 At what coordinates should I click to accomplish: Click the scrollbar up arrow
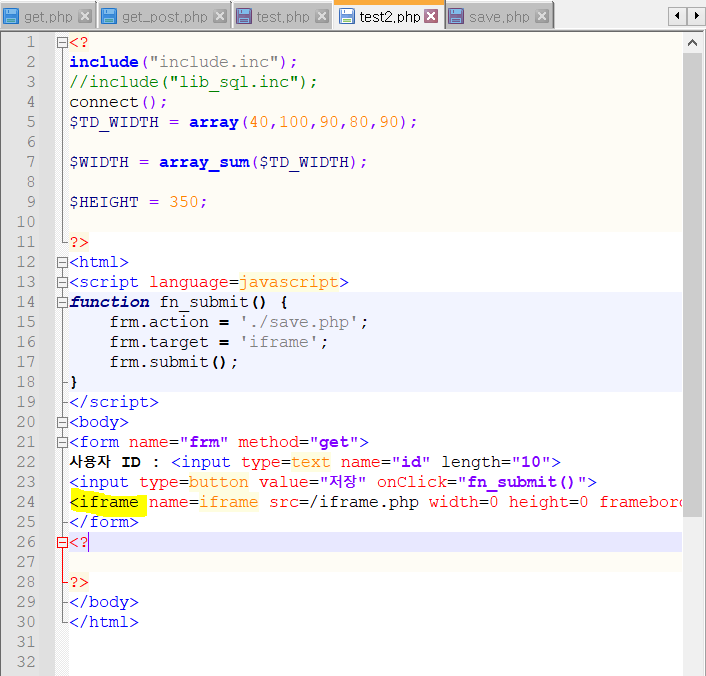[x=692, y=43]
